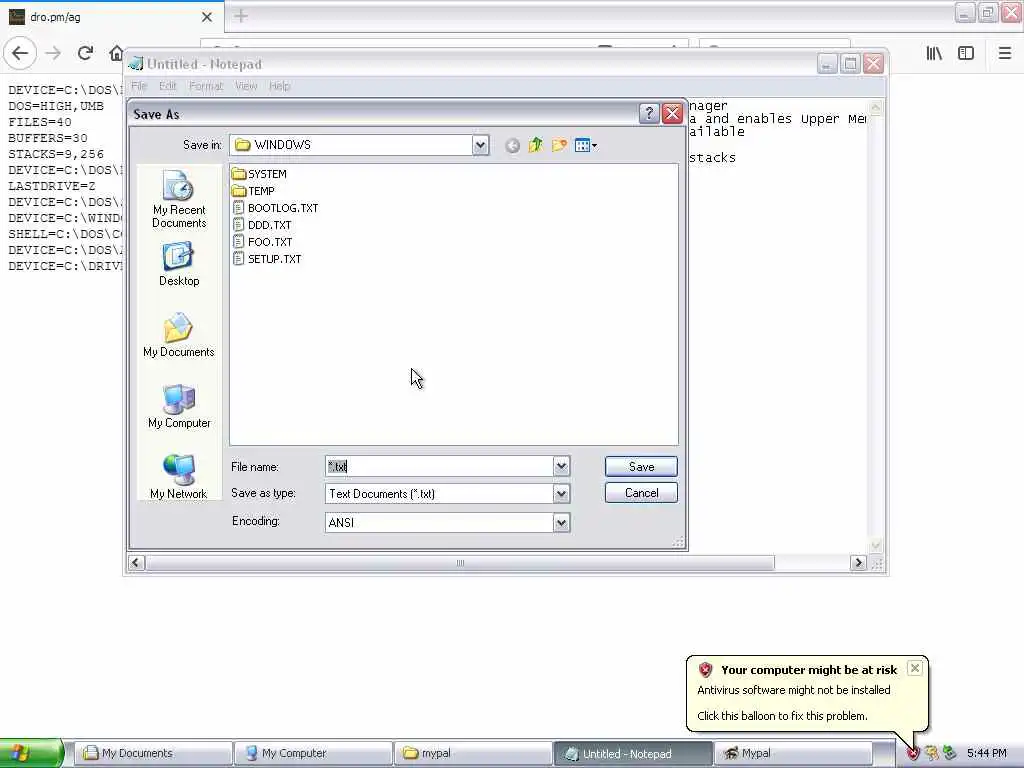The width and height of the screenshot is (1024, 768).
Task: Open the browser library icon
Action: coord(934,53)
